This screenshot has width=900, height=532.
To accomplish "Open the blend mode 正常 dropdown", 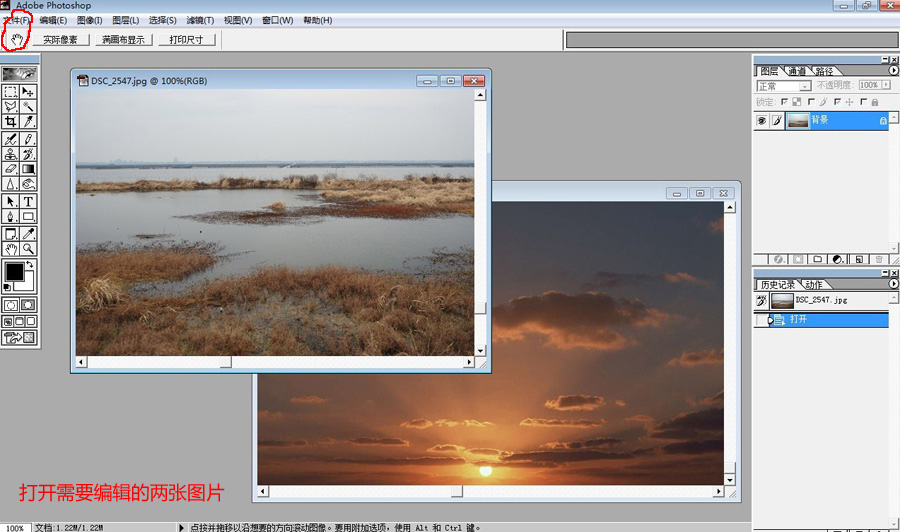I will coord(784,86).
